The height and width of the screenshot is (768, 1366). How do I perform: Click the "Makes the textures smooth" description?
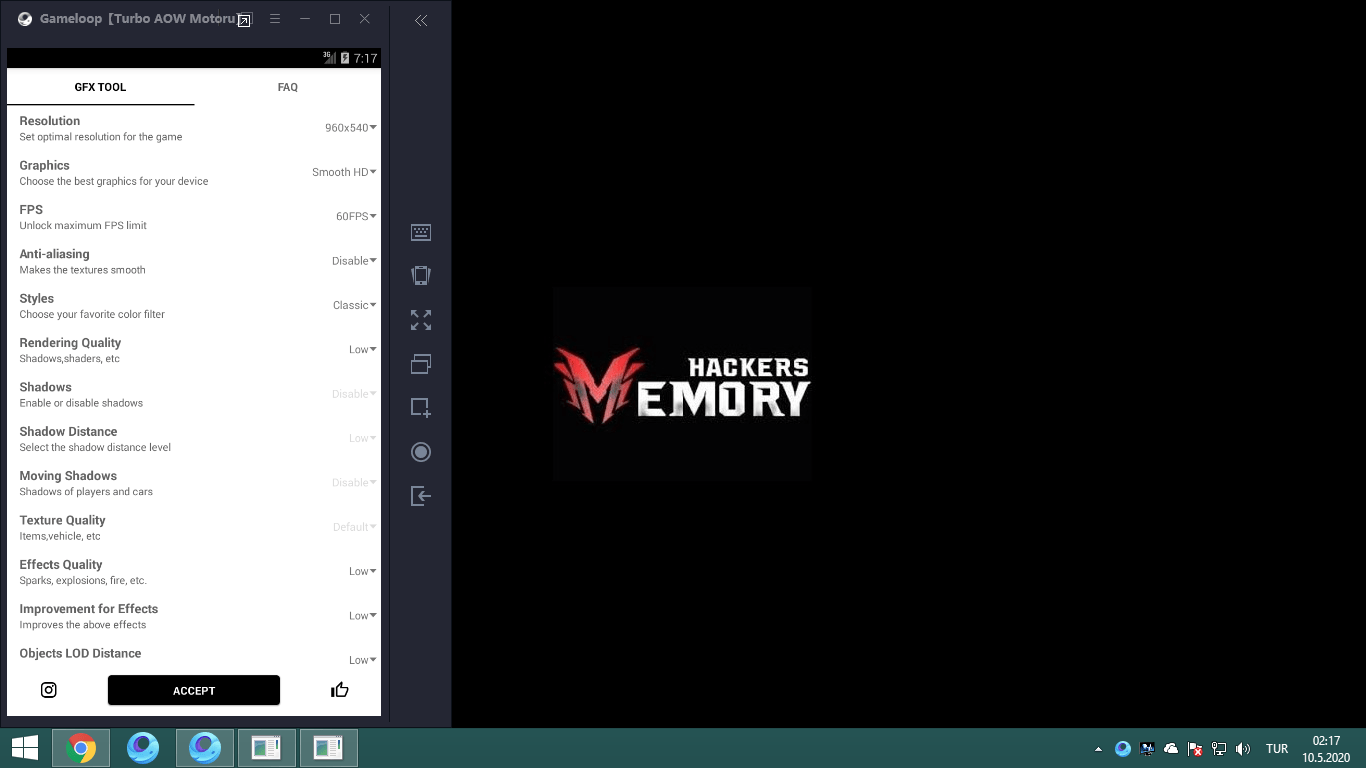click(83, 270)
